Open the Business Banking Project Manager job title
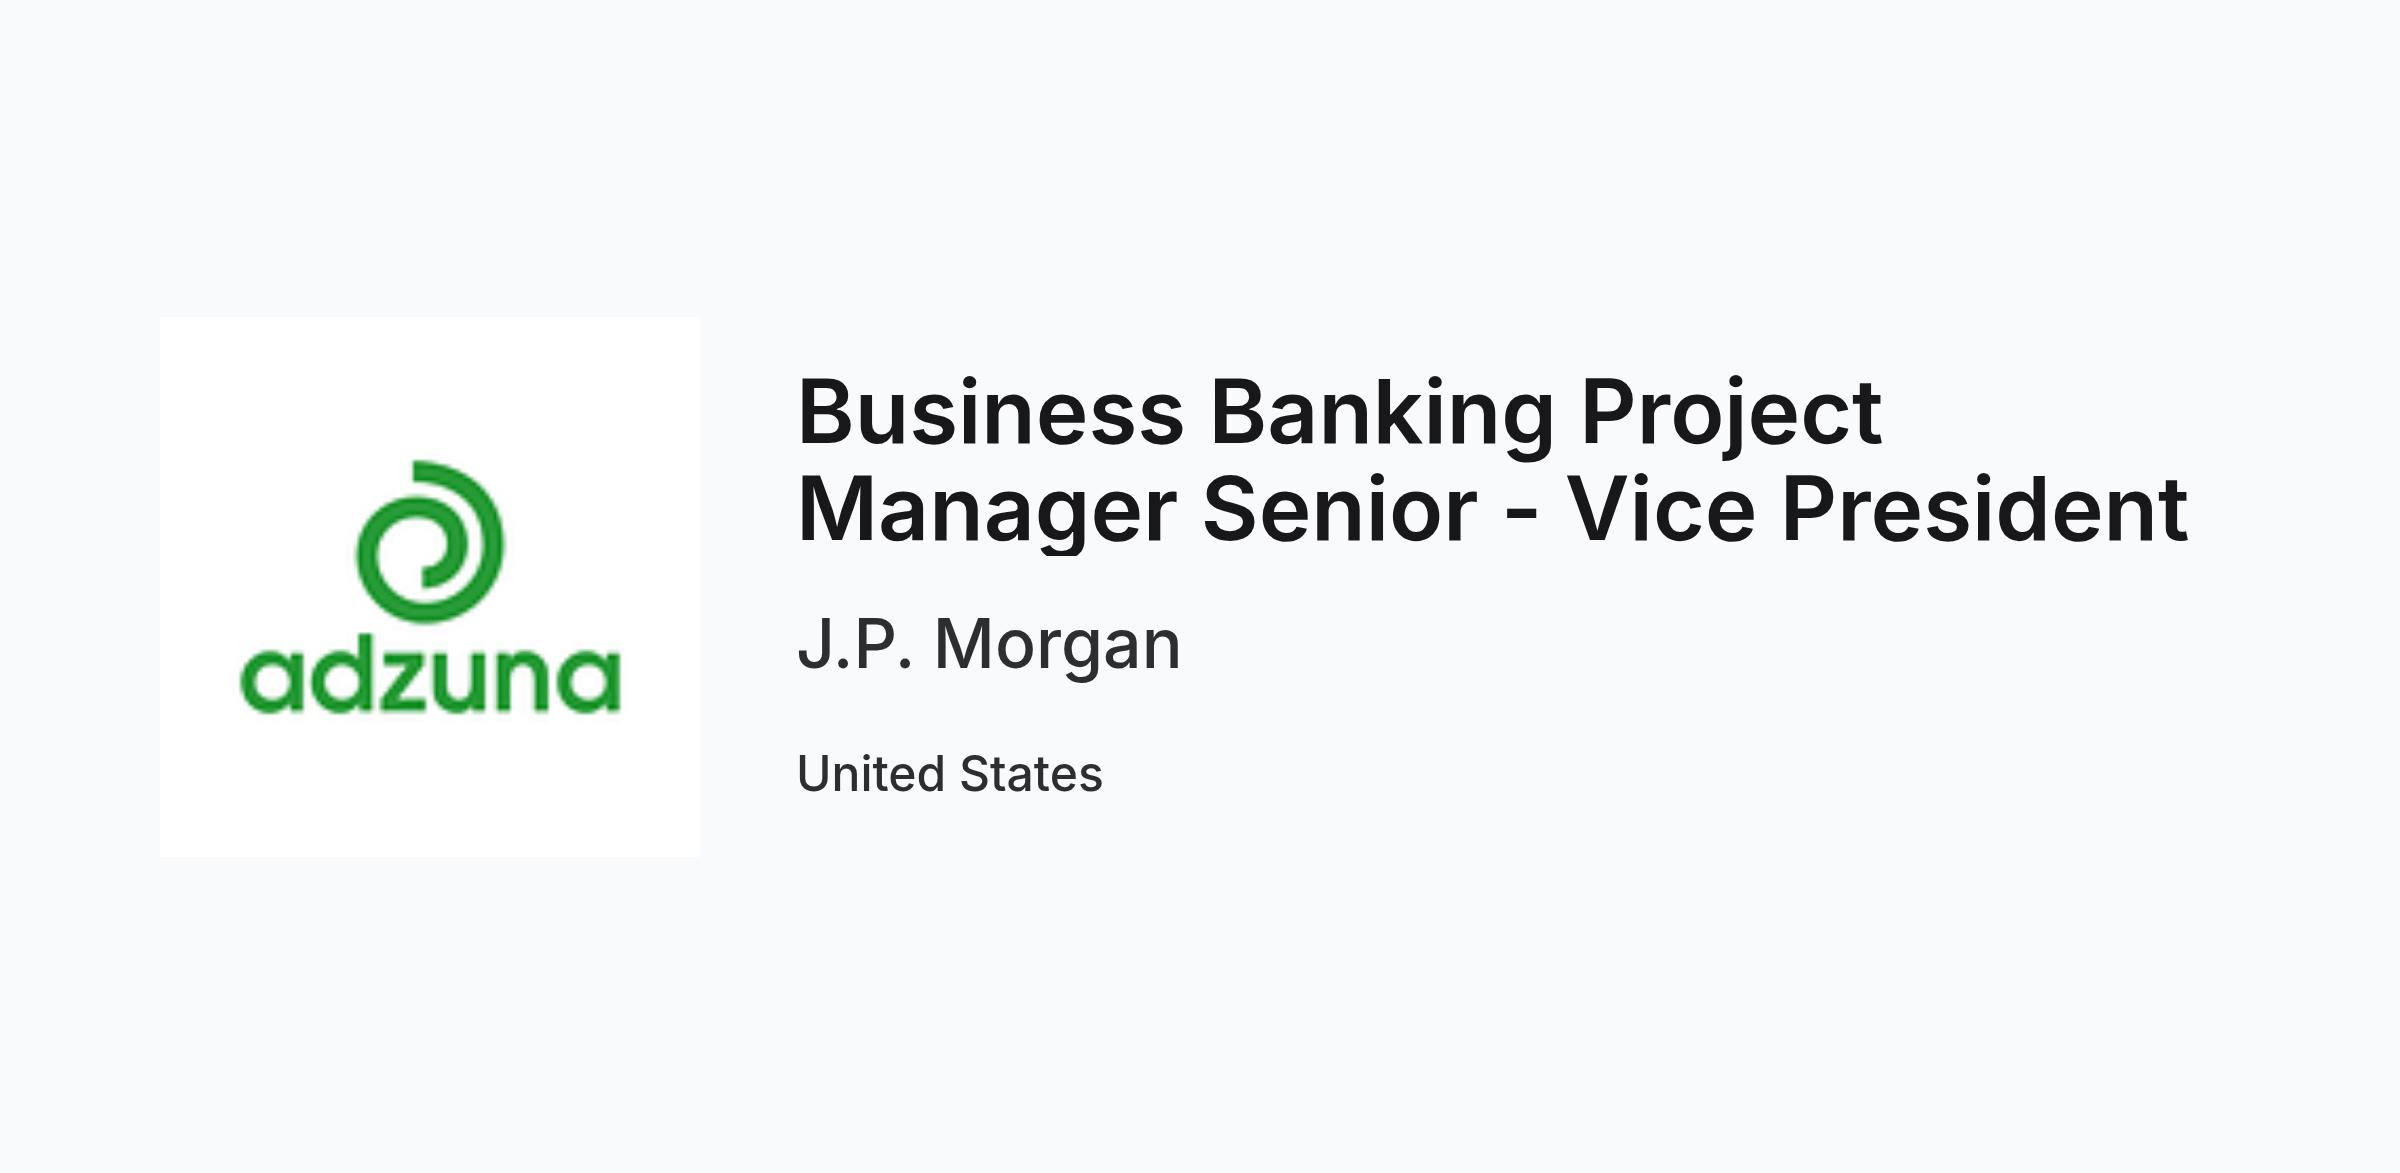 1492,460
